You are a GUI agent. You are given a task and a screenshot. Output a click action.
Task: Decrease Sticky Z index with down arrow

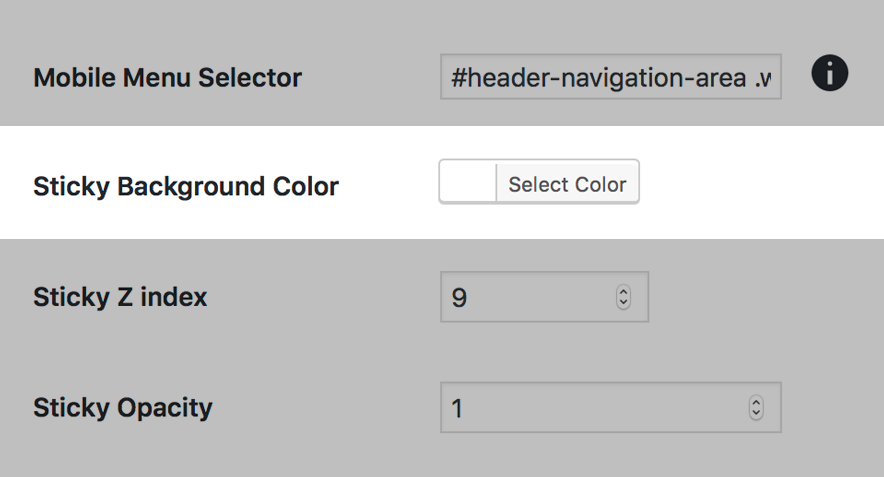coord(624,303)
